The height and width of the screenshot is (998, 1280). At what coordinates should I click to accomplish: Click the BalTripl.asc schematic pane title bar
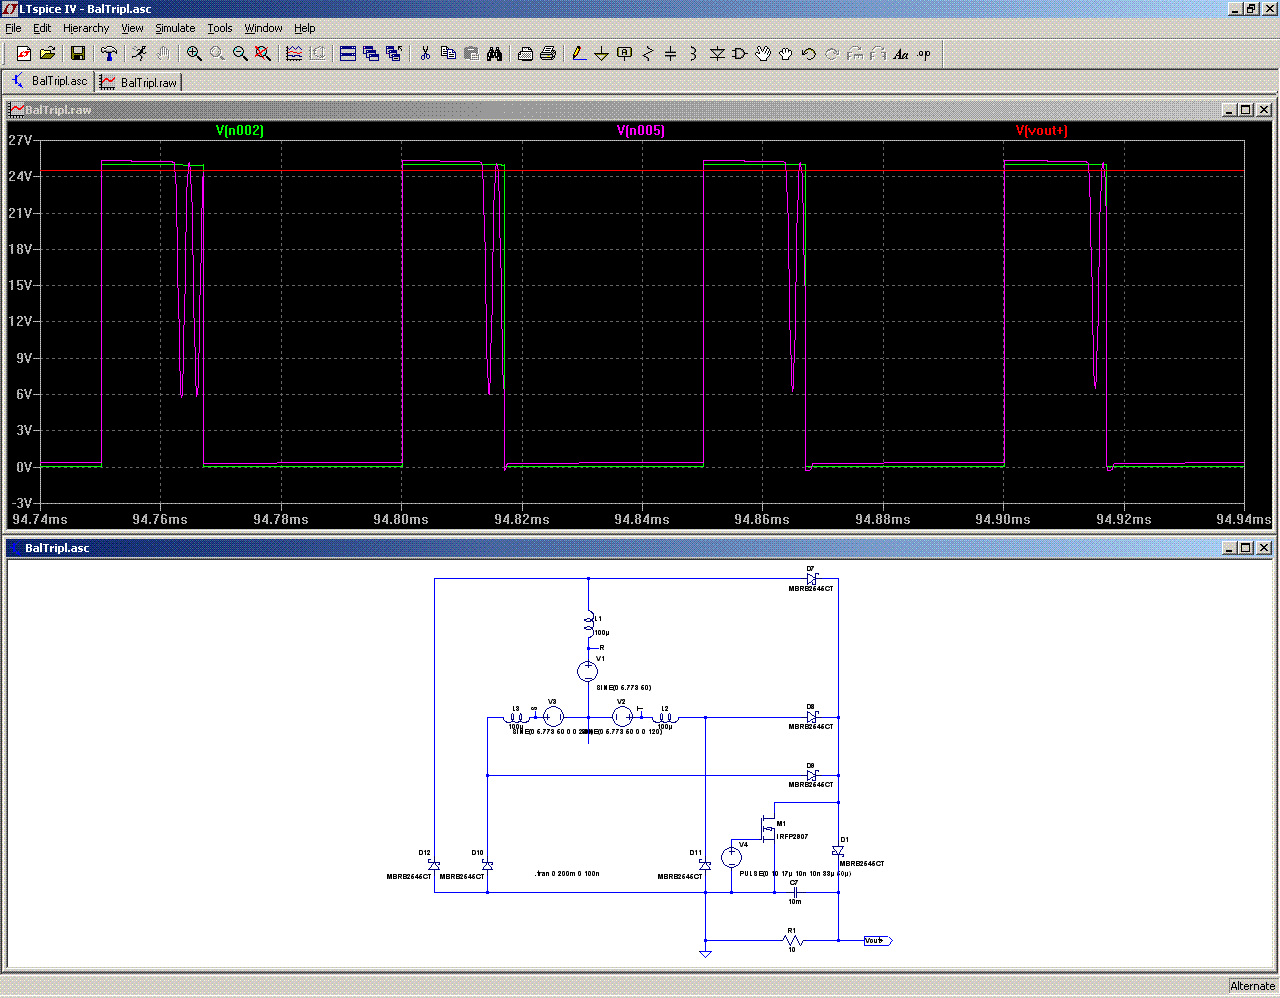(x=600, y=548)
